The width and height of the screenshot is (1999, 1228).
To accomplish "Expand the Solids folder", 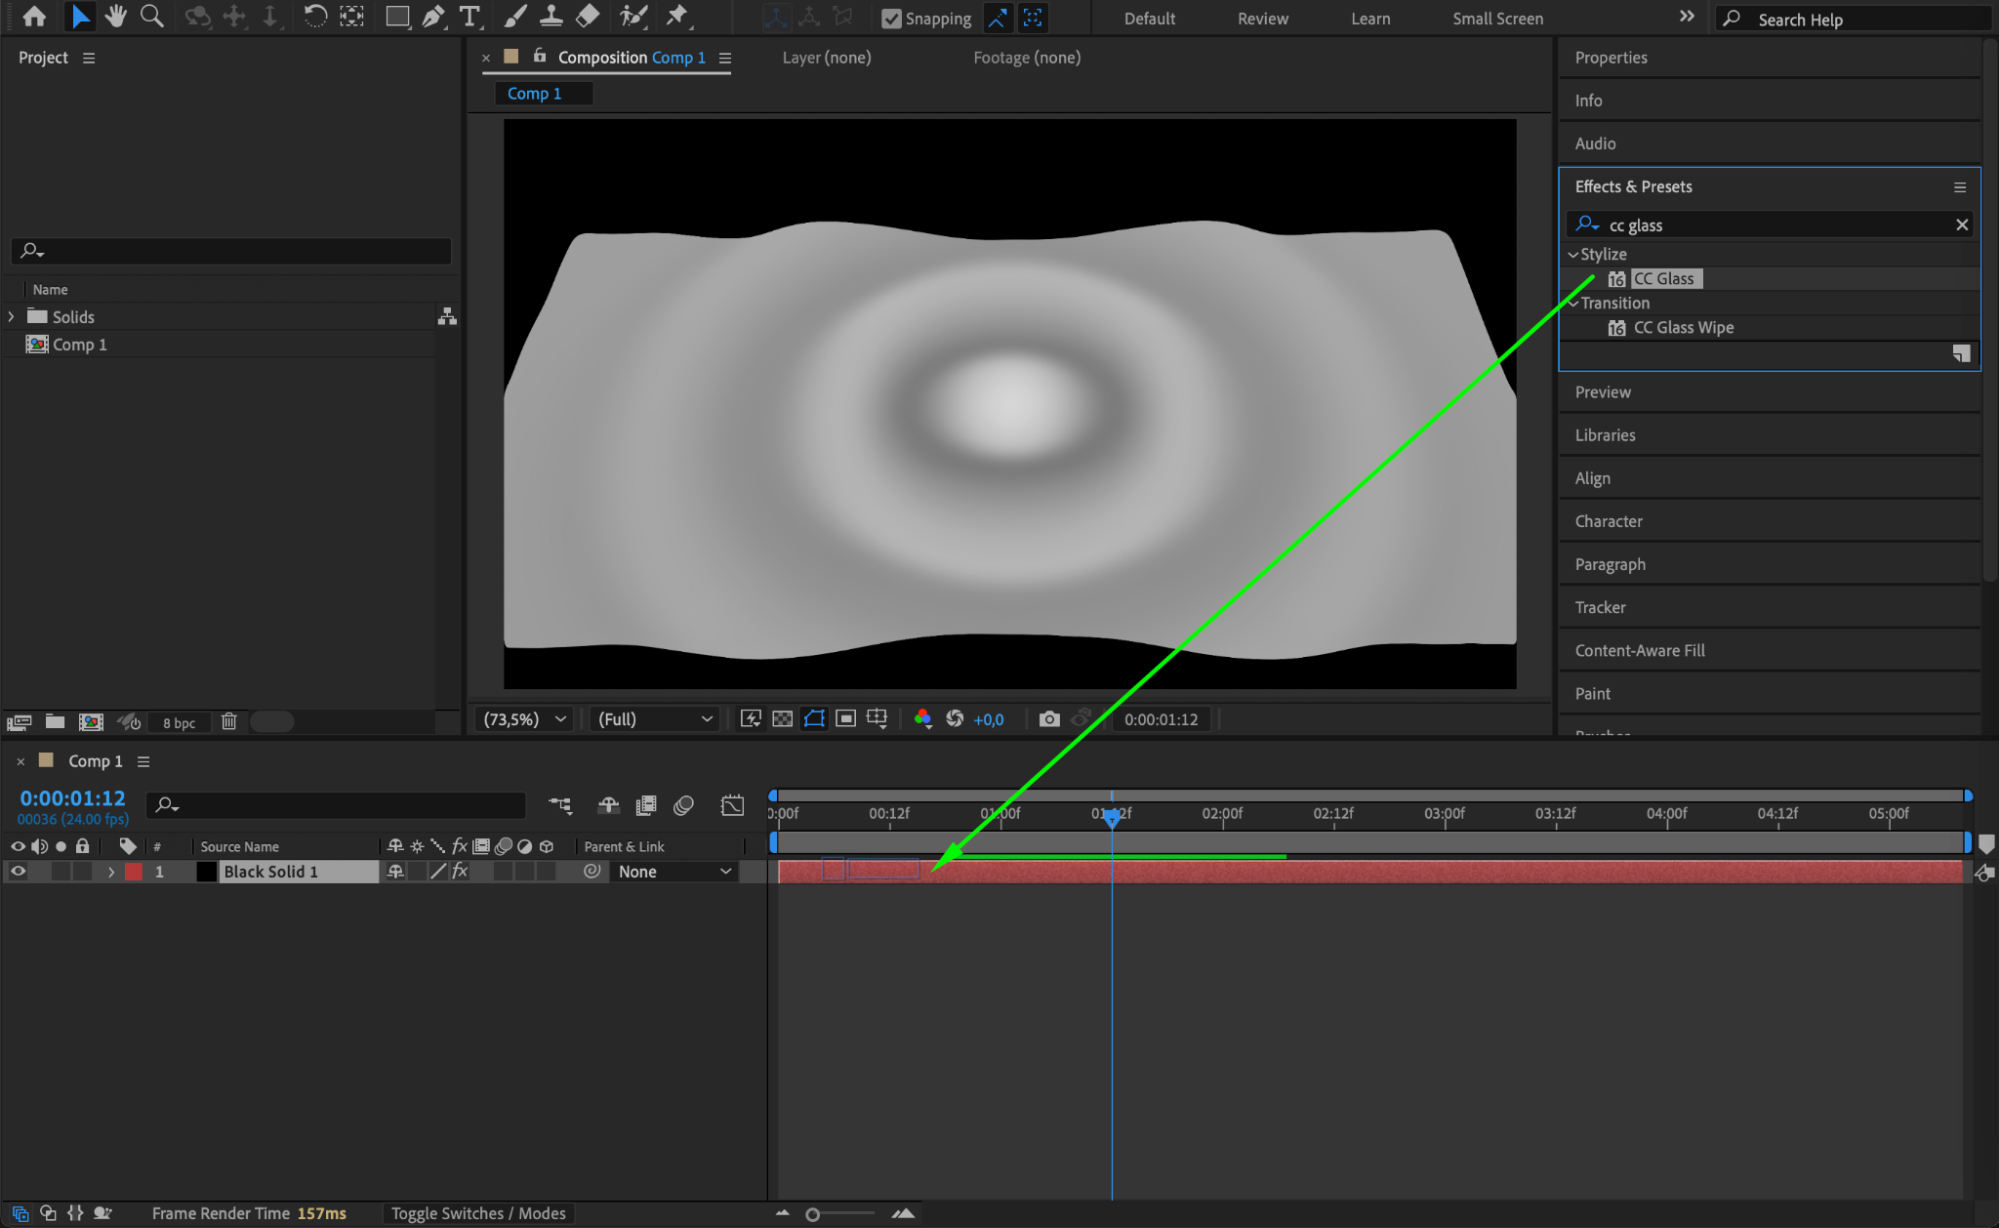I will (x=11, y=316).
